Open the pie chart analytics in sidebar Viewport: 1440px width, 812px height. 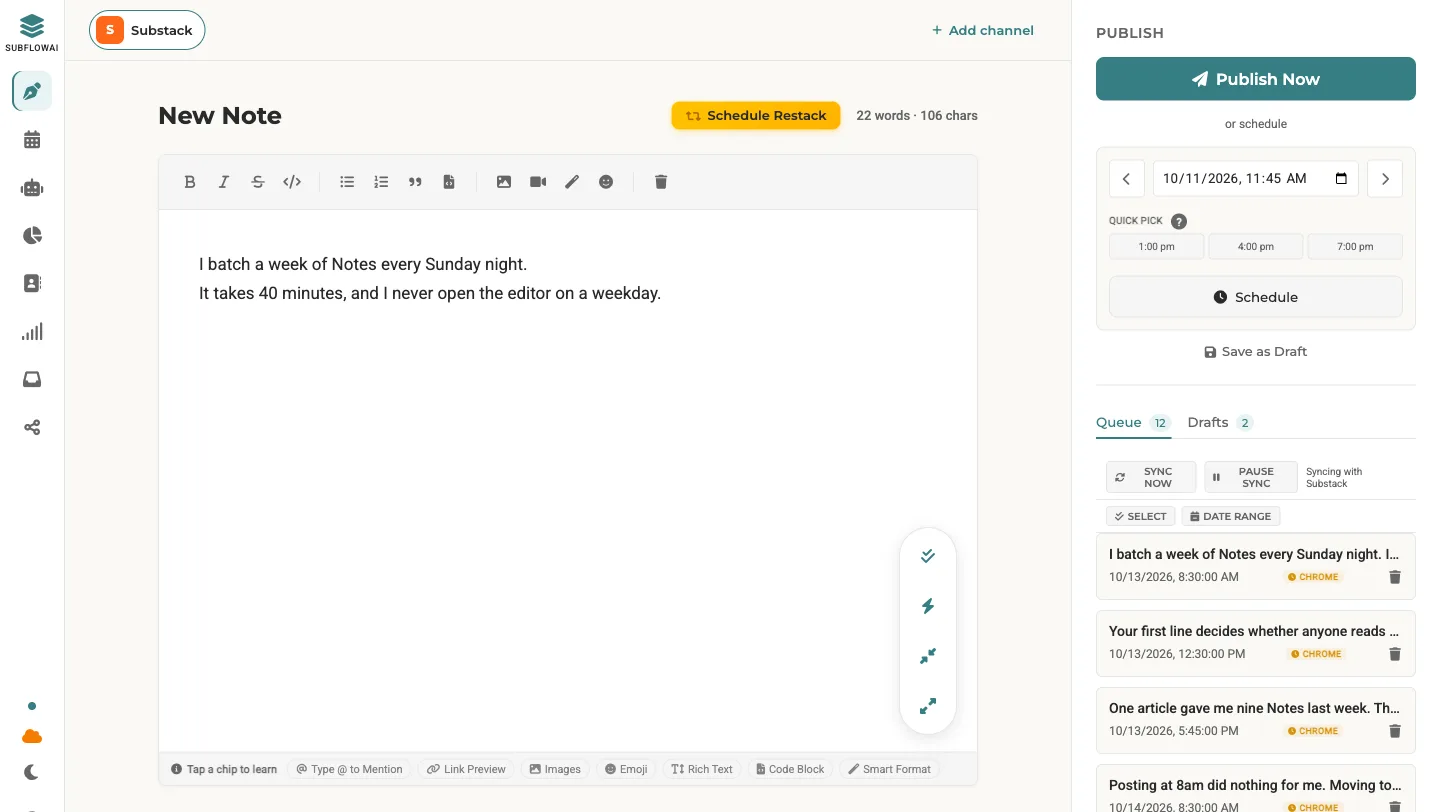tap(32, 236)
